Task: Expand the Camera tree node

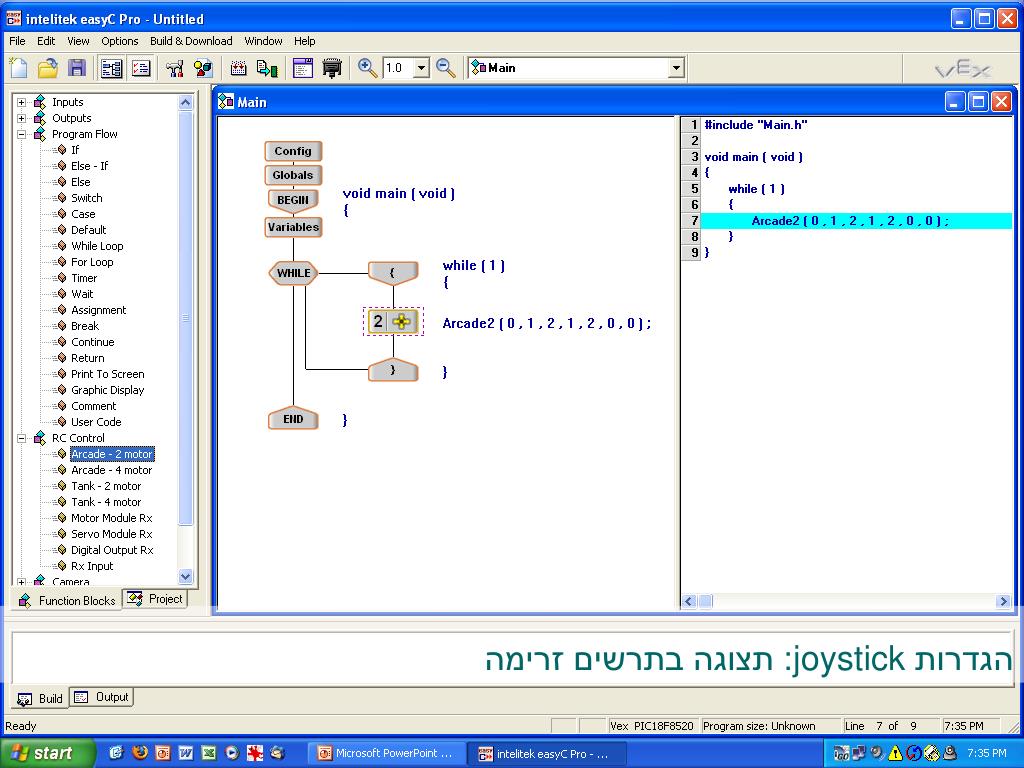Action: click(22, 581)
